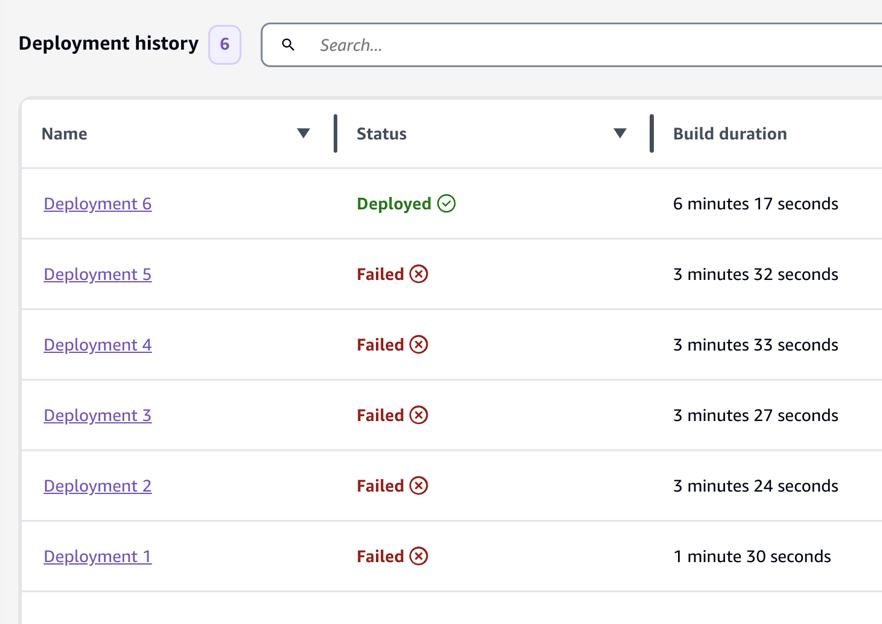Click the failed X icon for Deployment 2
The width and height of the screenshot is (882, 624).
(418, 485)
